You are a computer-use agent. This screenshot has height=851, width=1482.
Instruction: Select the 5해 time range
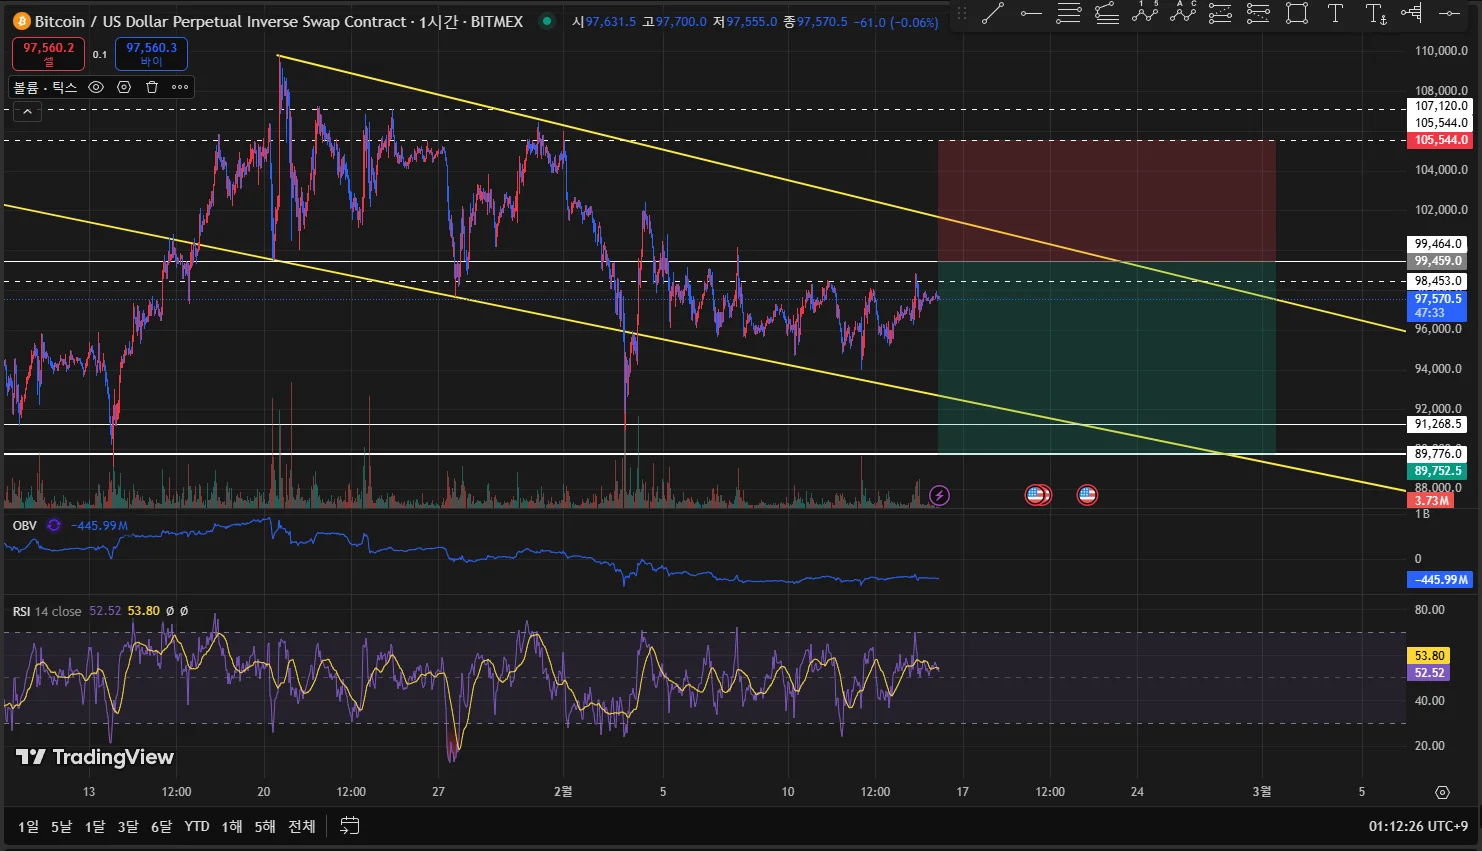pyautogui.click(x=265, y=826)
